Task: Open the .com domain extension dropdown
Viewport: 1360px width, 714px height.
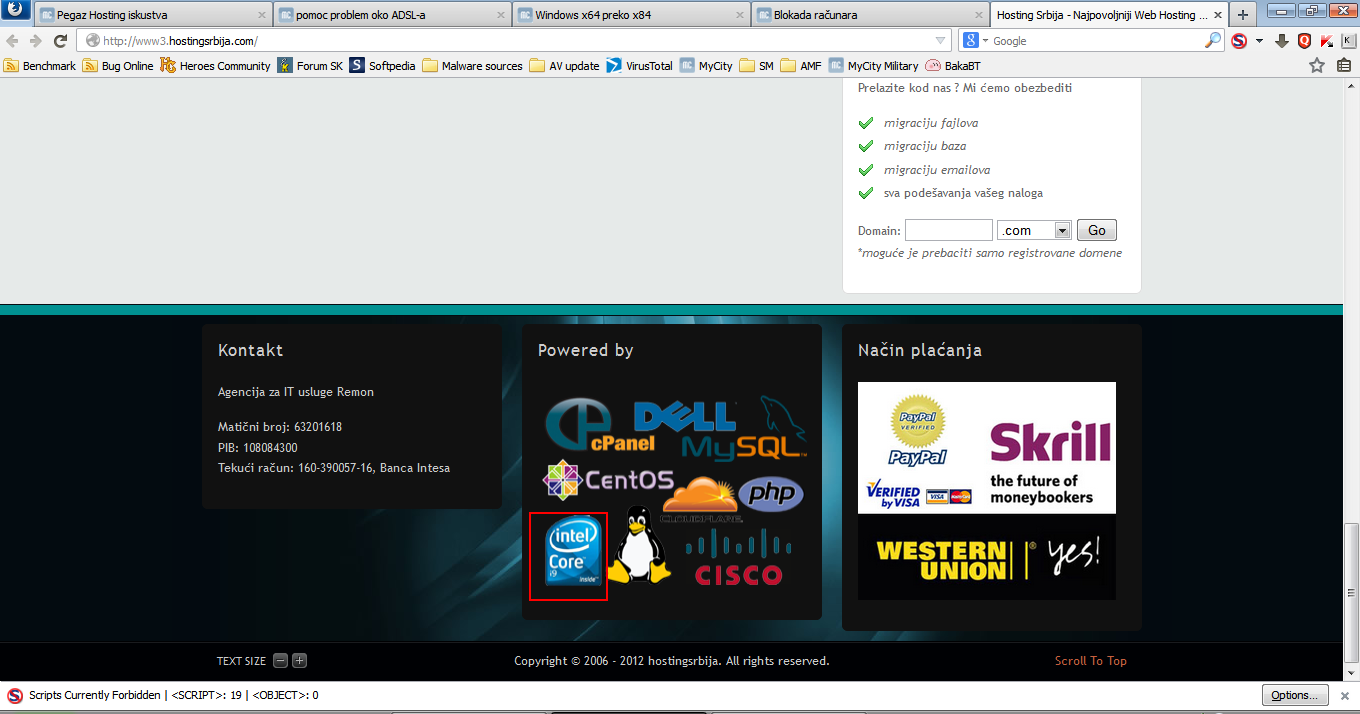Action: coord(1034,230)
